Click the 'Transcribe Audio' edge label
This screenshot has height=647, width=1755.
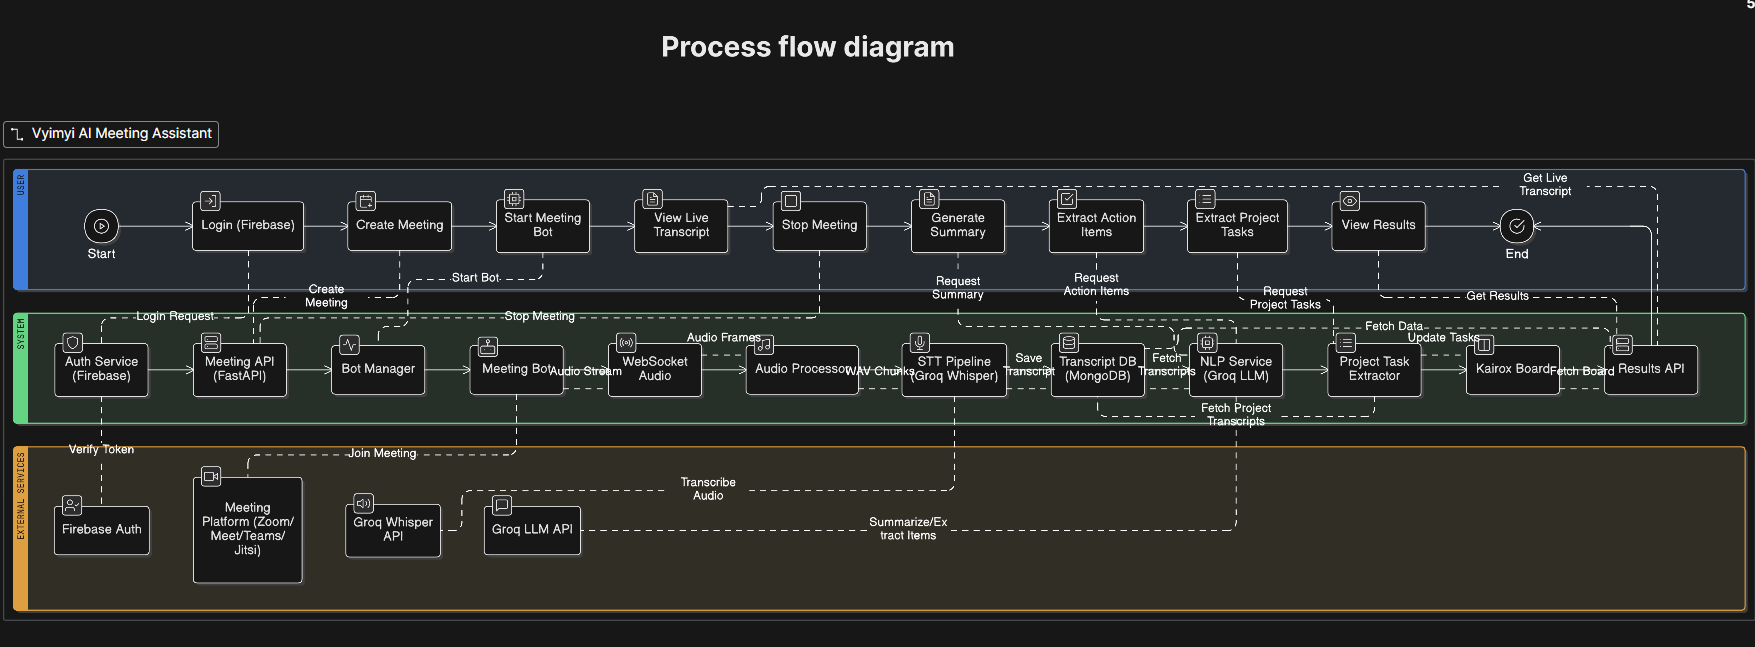[x=708, y=489]
